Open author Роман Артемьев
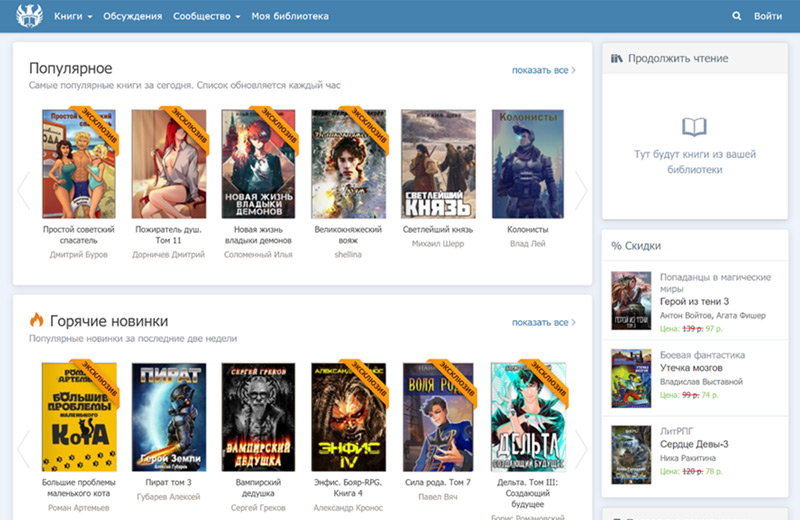This screenshot has width=800, height=520. click(x=79, y=508)
